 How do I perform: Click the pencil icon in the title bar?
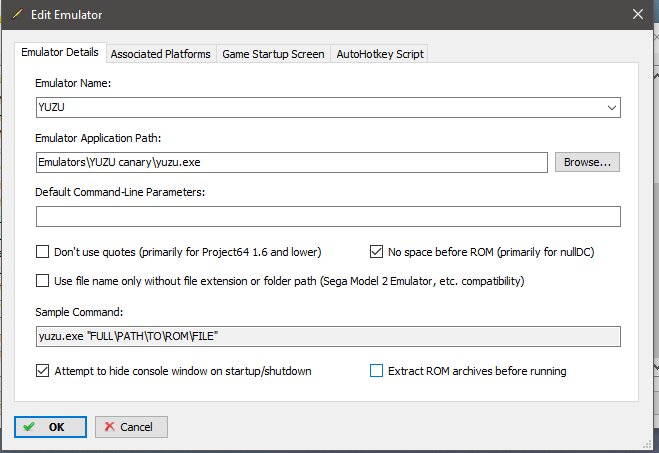(x=17, y=14)
